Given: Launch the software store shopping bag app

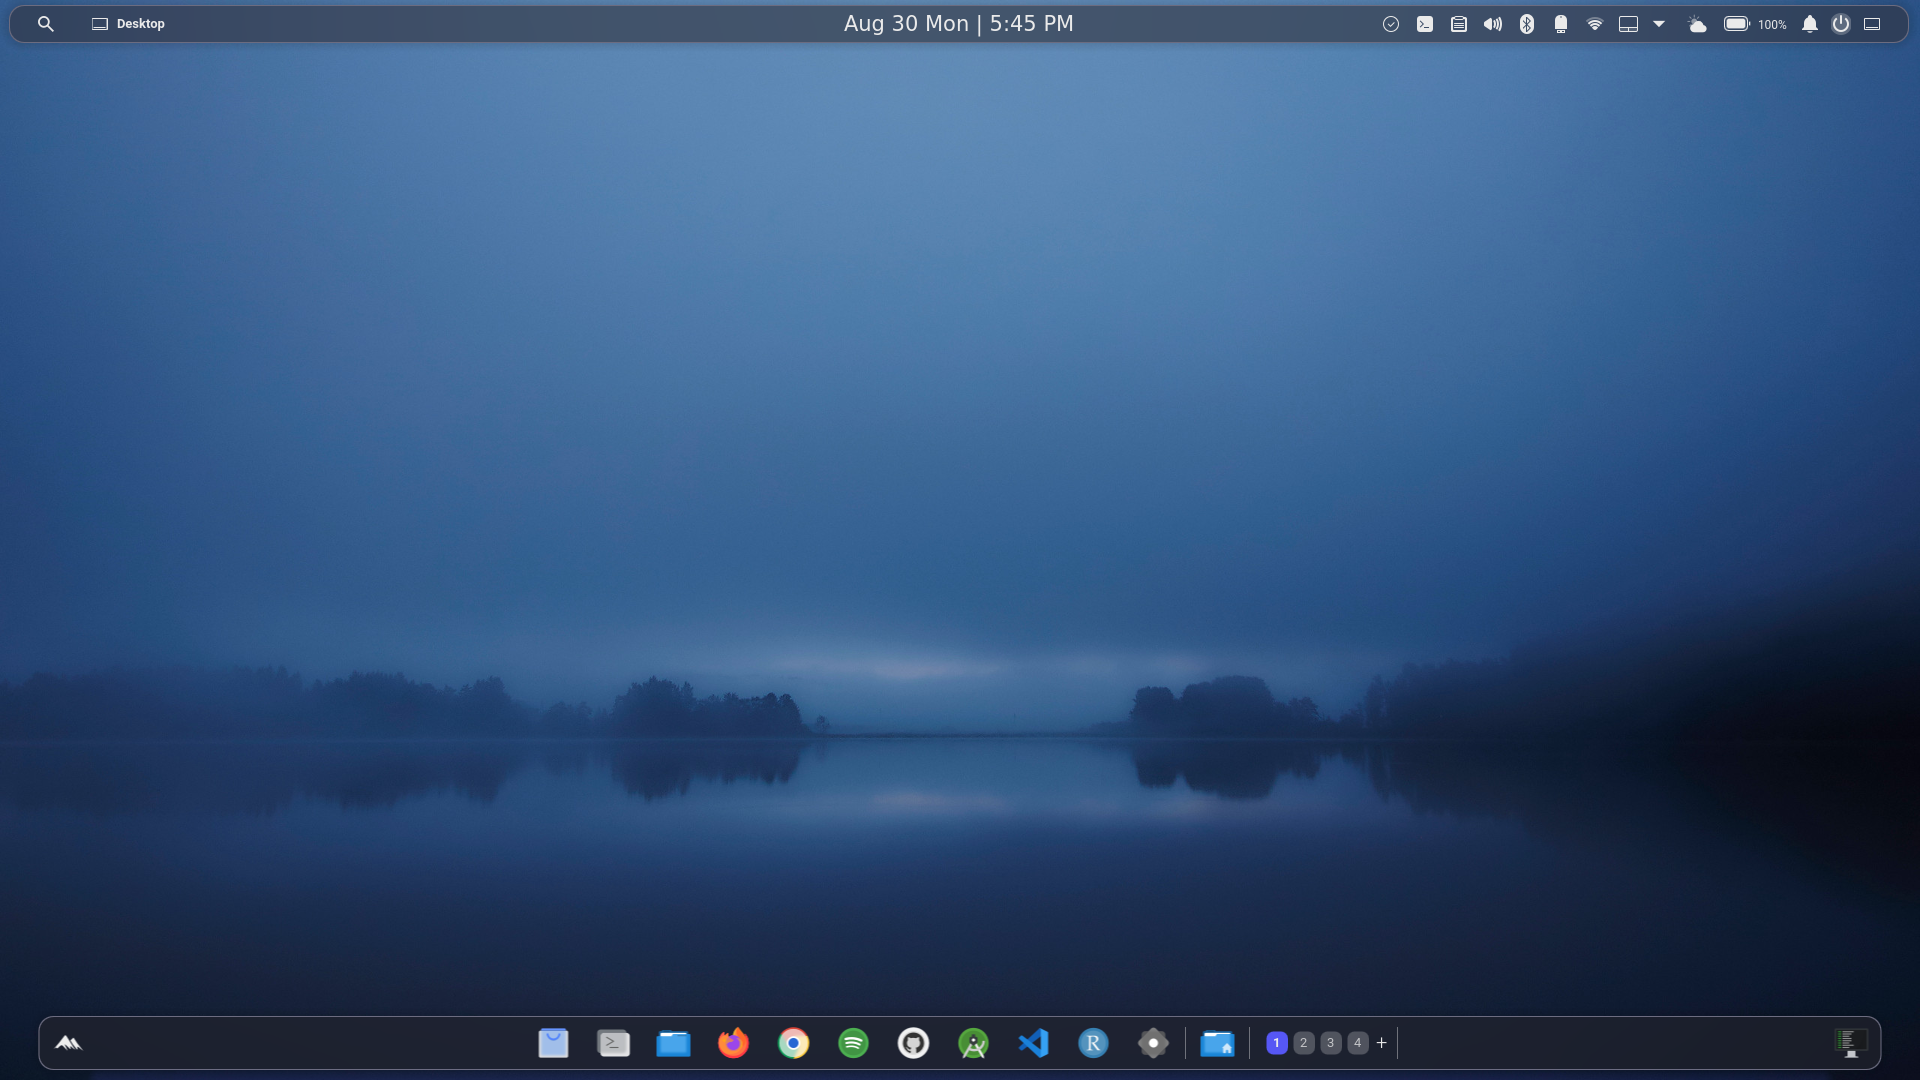Looking at the screenshot, I should coord(553,1043).
